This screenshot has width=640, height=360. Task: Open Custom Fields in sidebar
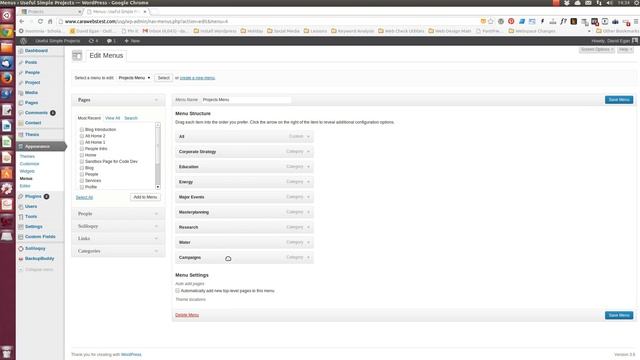tap(40, 237)
